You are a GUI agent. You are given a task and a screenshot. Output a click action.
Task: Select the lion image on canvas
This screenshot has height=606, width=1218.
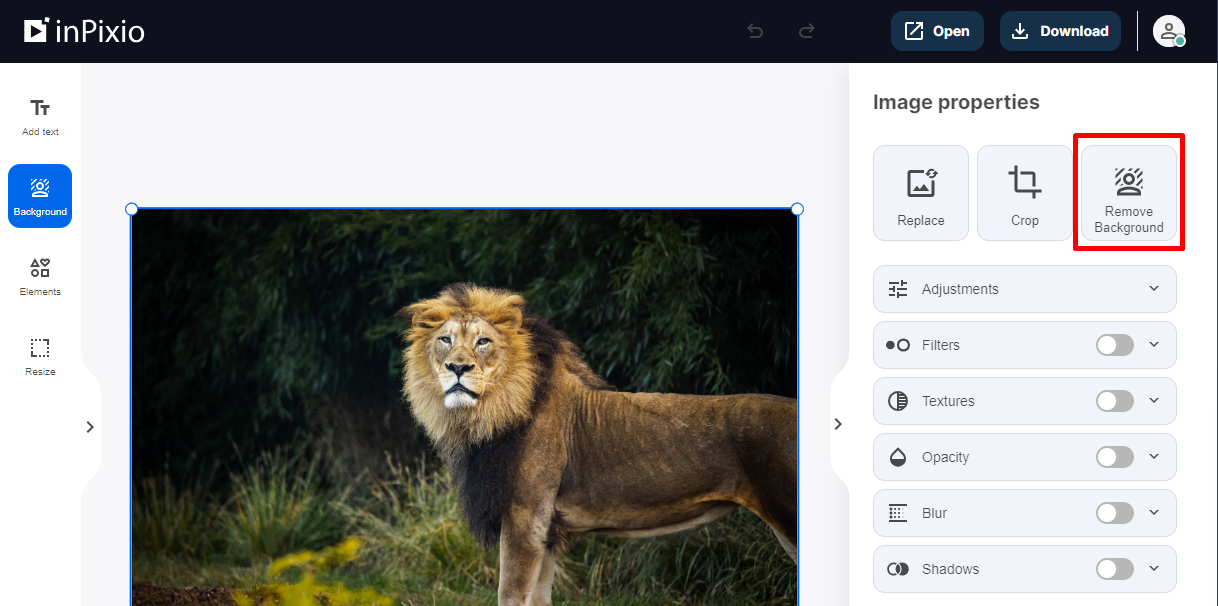(463, 400)
